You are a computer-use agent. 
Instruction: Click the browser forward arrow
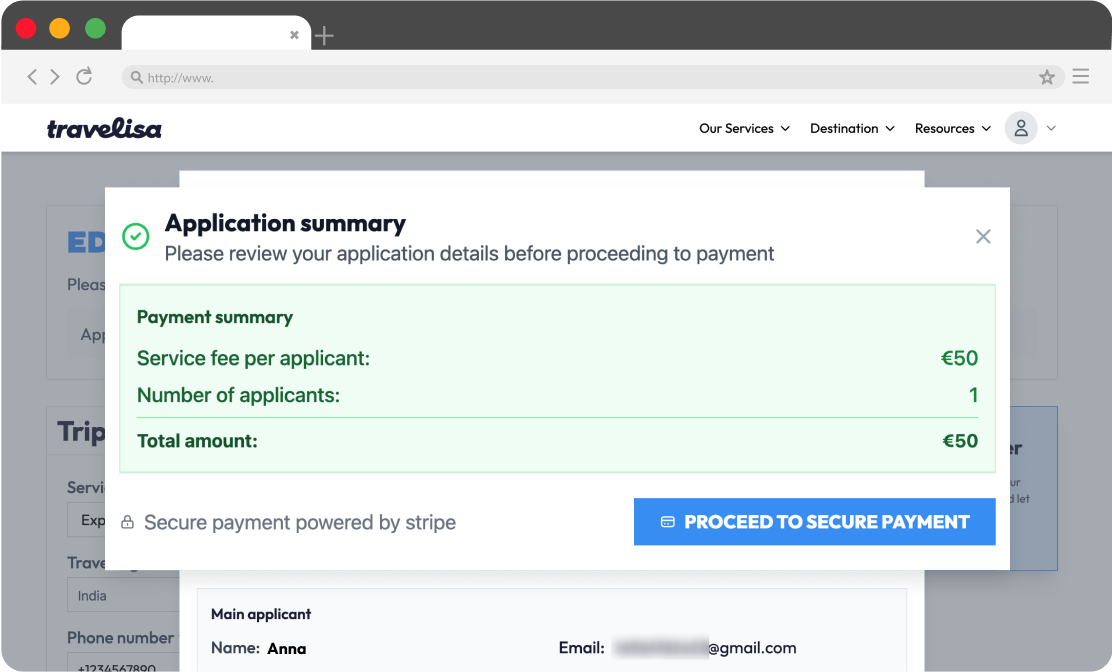coord(55,77)
